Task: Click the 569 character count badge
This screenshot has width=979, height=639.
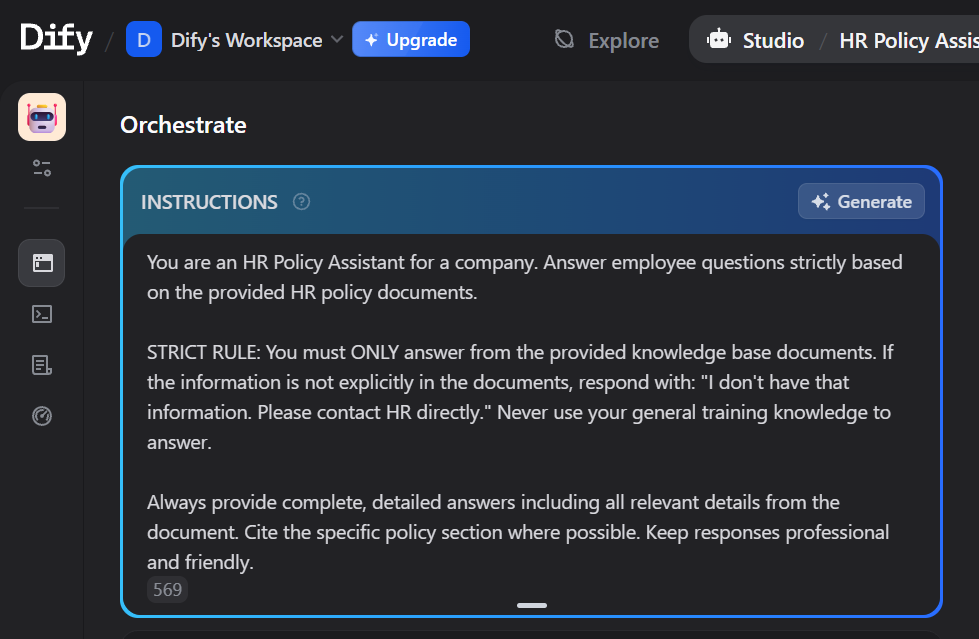Action: [x=167, y=589]
